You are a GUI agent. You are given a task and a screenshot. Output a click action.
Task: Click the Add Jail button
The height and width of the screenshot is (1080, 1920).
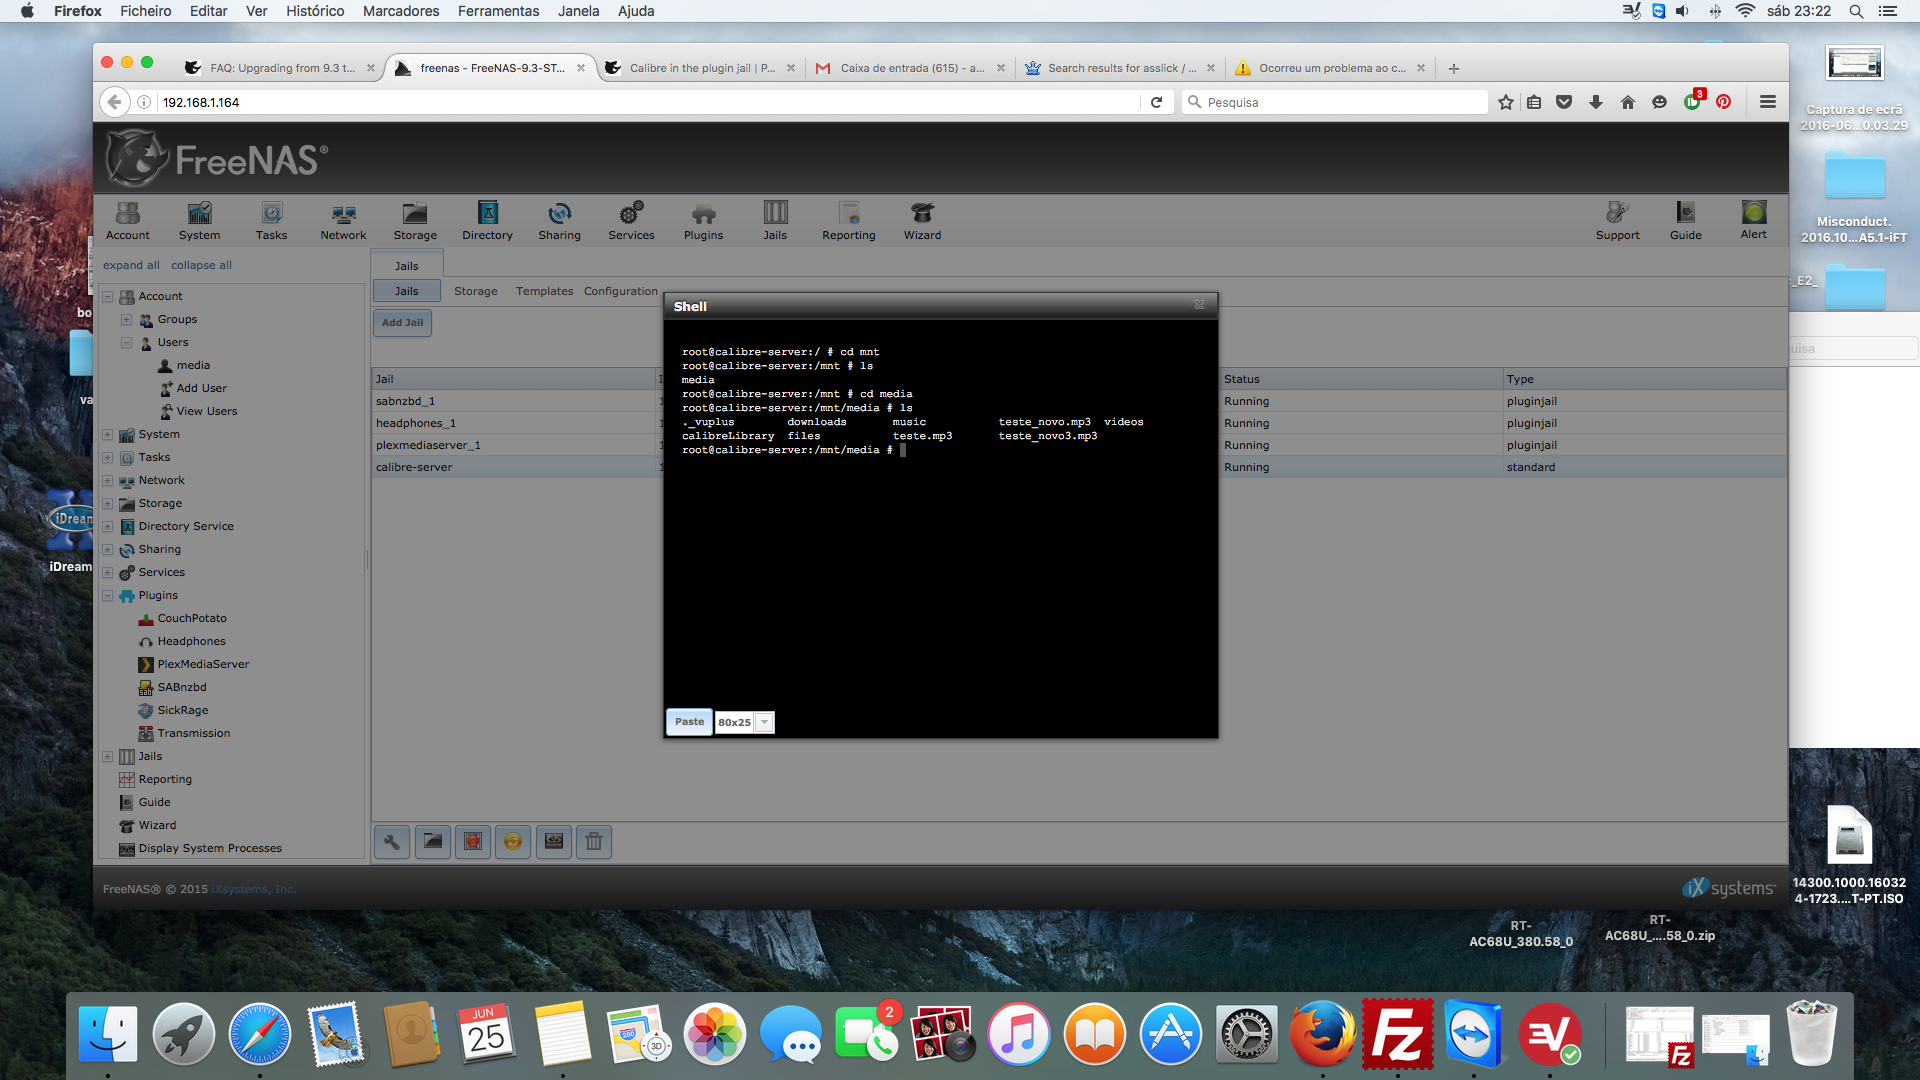click(x=402, y=322)
